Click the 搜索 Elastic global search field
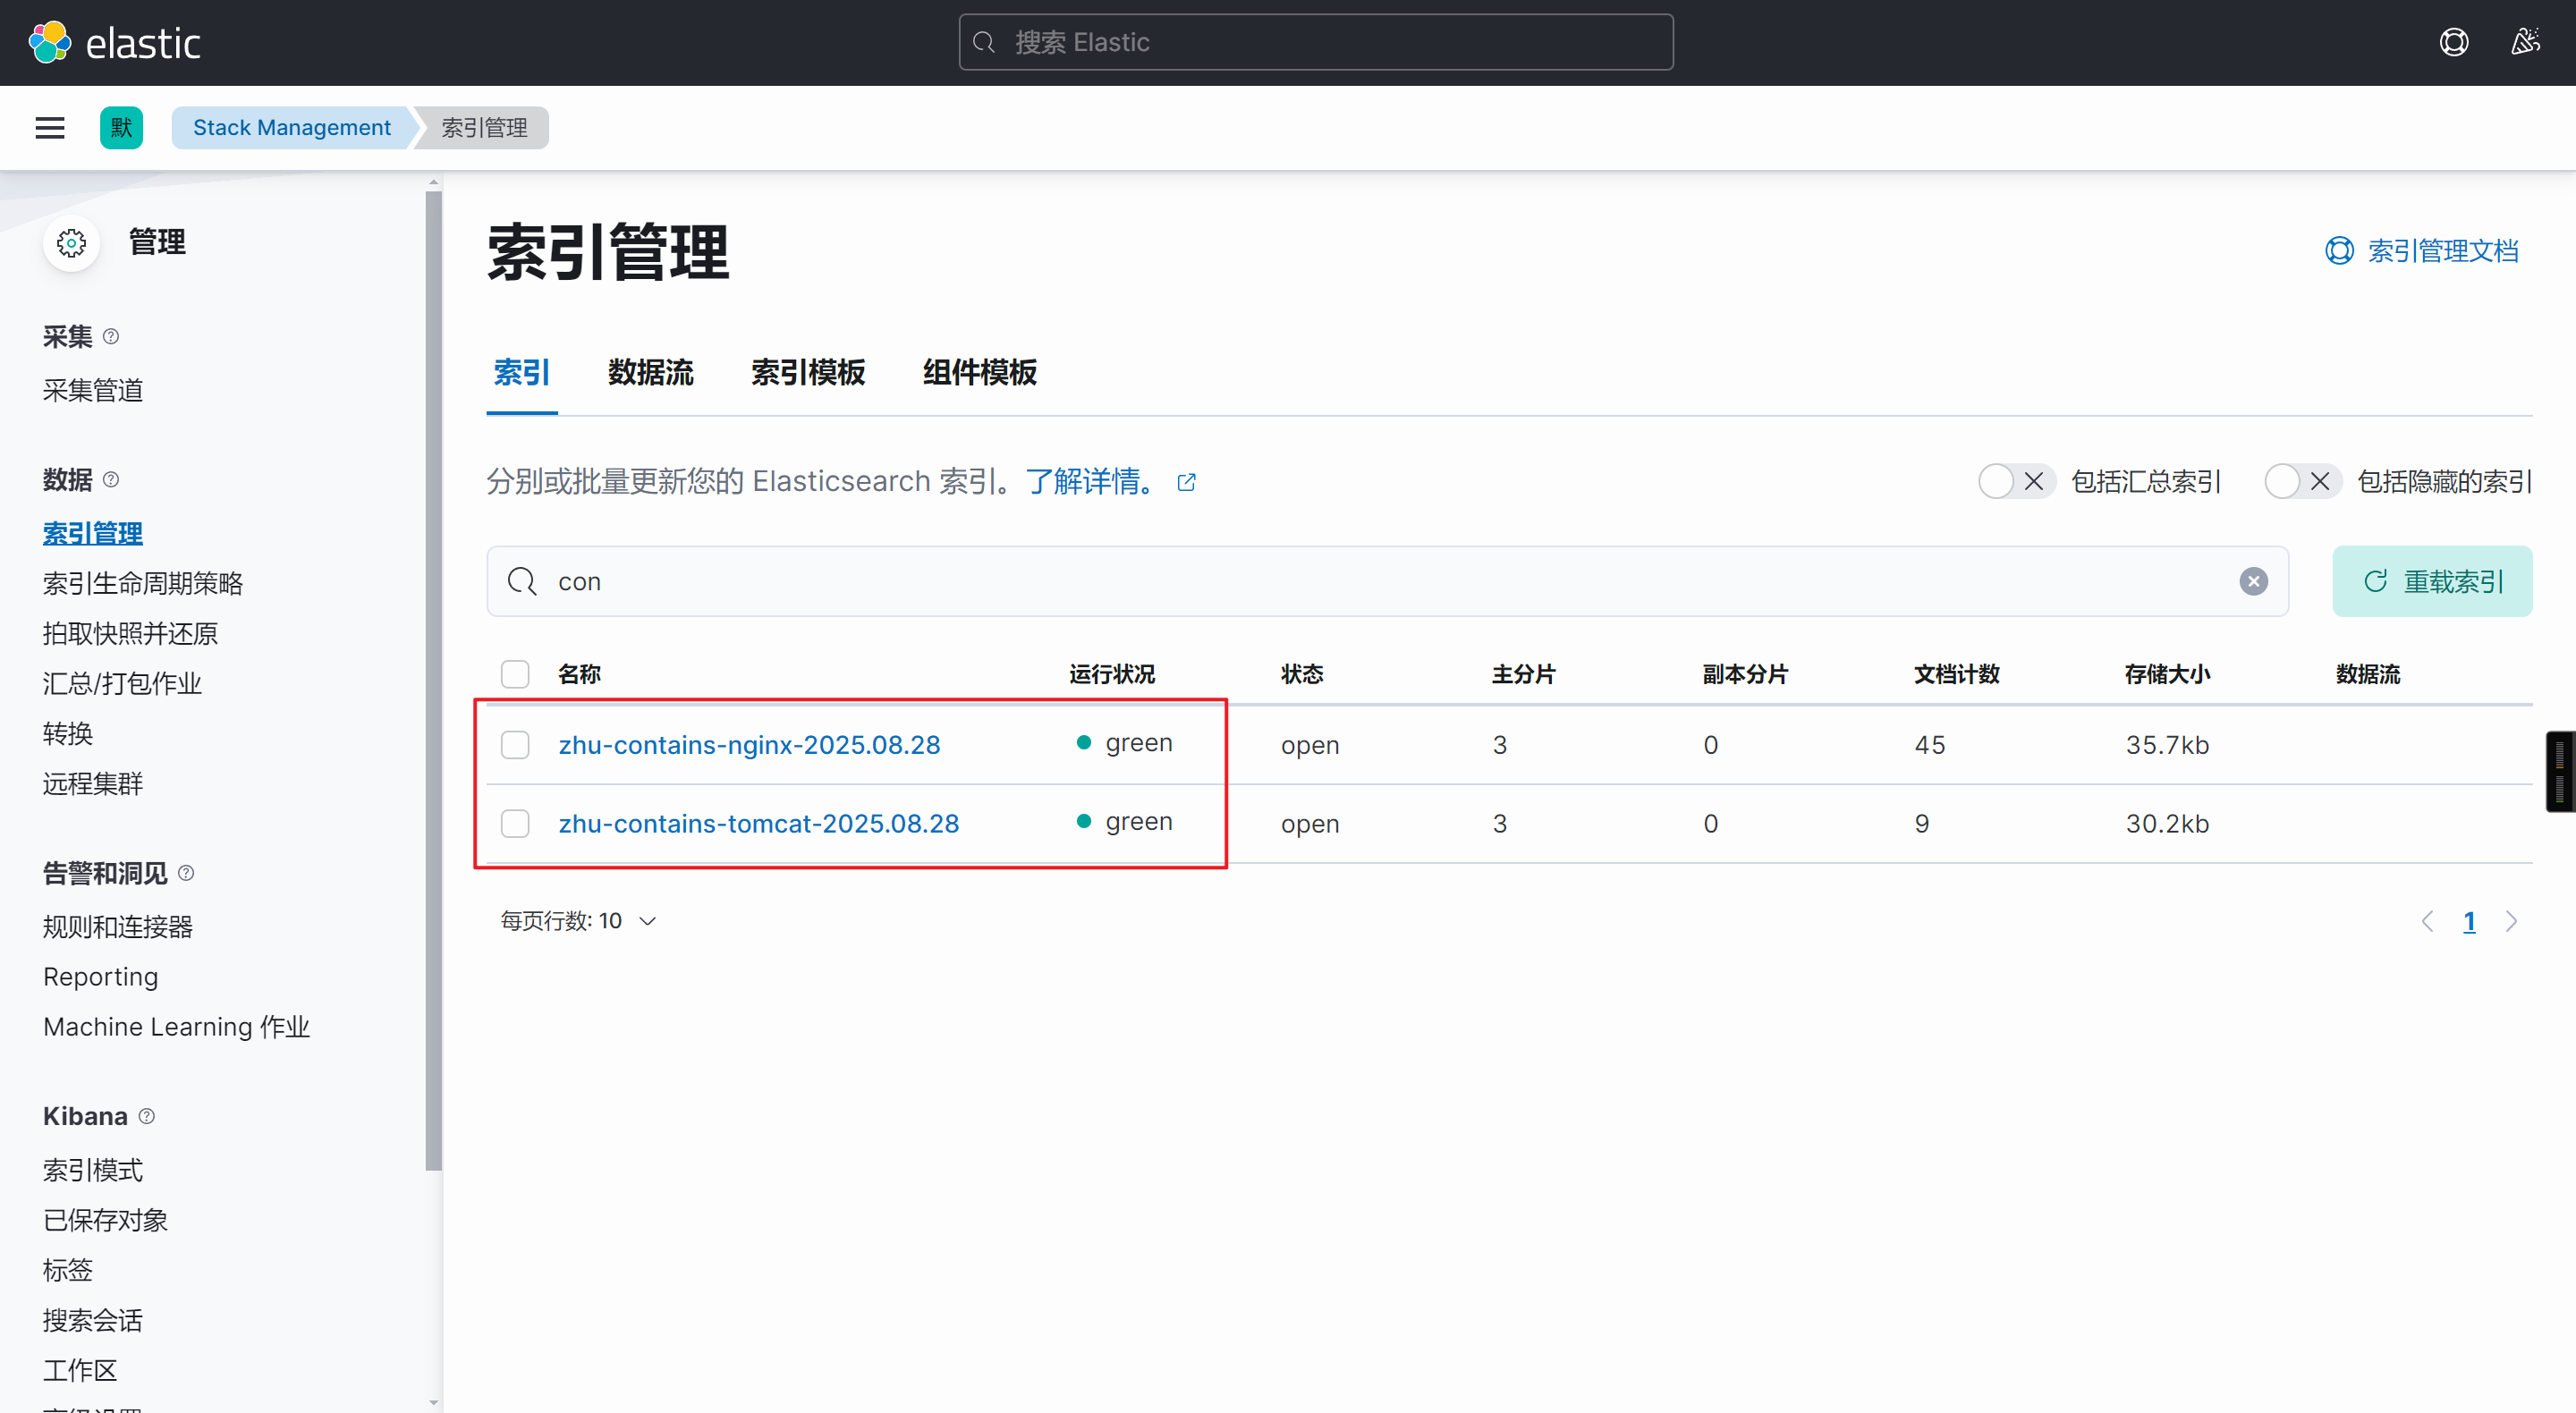This screenshot has height=1413, width=2576. click(x=1316, y=42)
